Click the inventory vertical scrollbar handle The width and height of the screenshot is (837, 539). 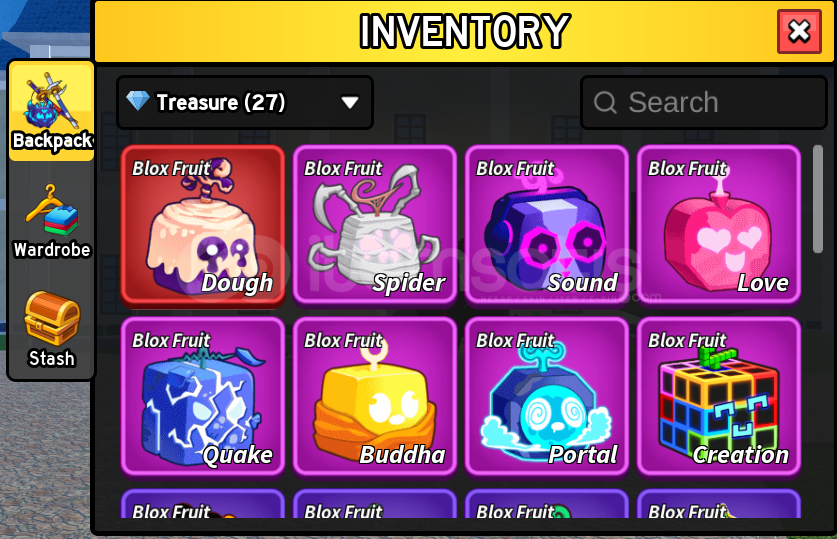(x=818, y=199)
